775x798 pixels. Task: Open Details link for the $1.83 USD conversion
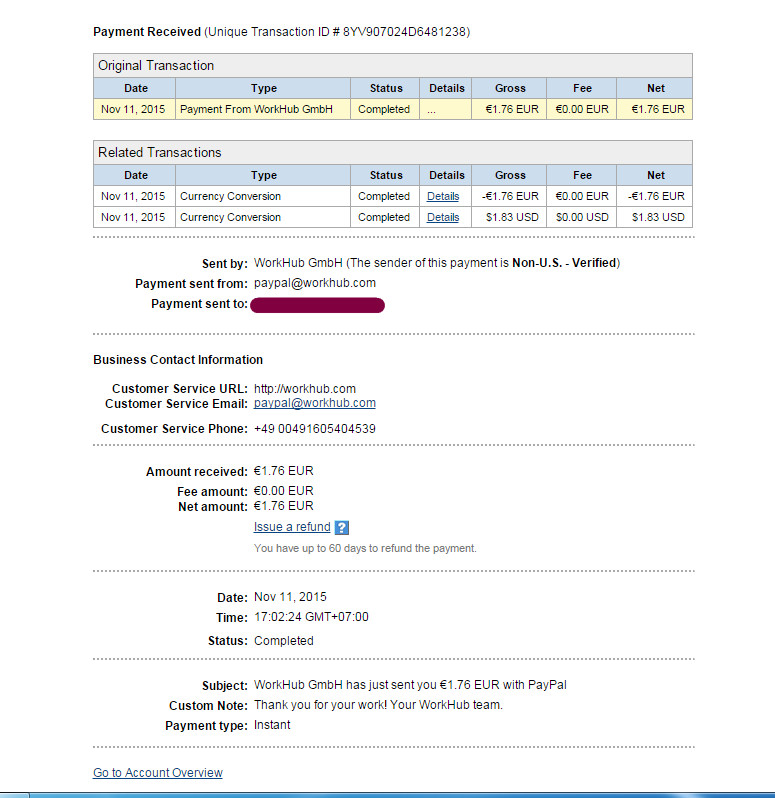(x=443, y=217)
